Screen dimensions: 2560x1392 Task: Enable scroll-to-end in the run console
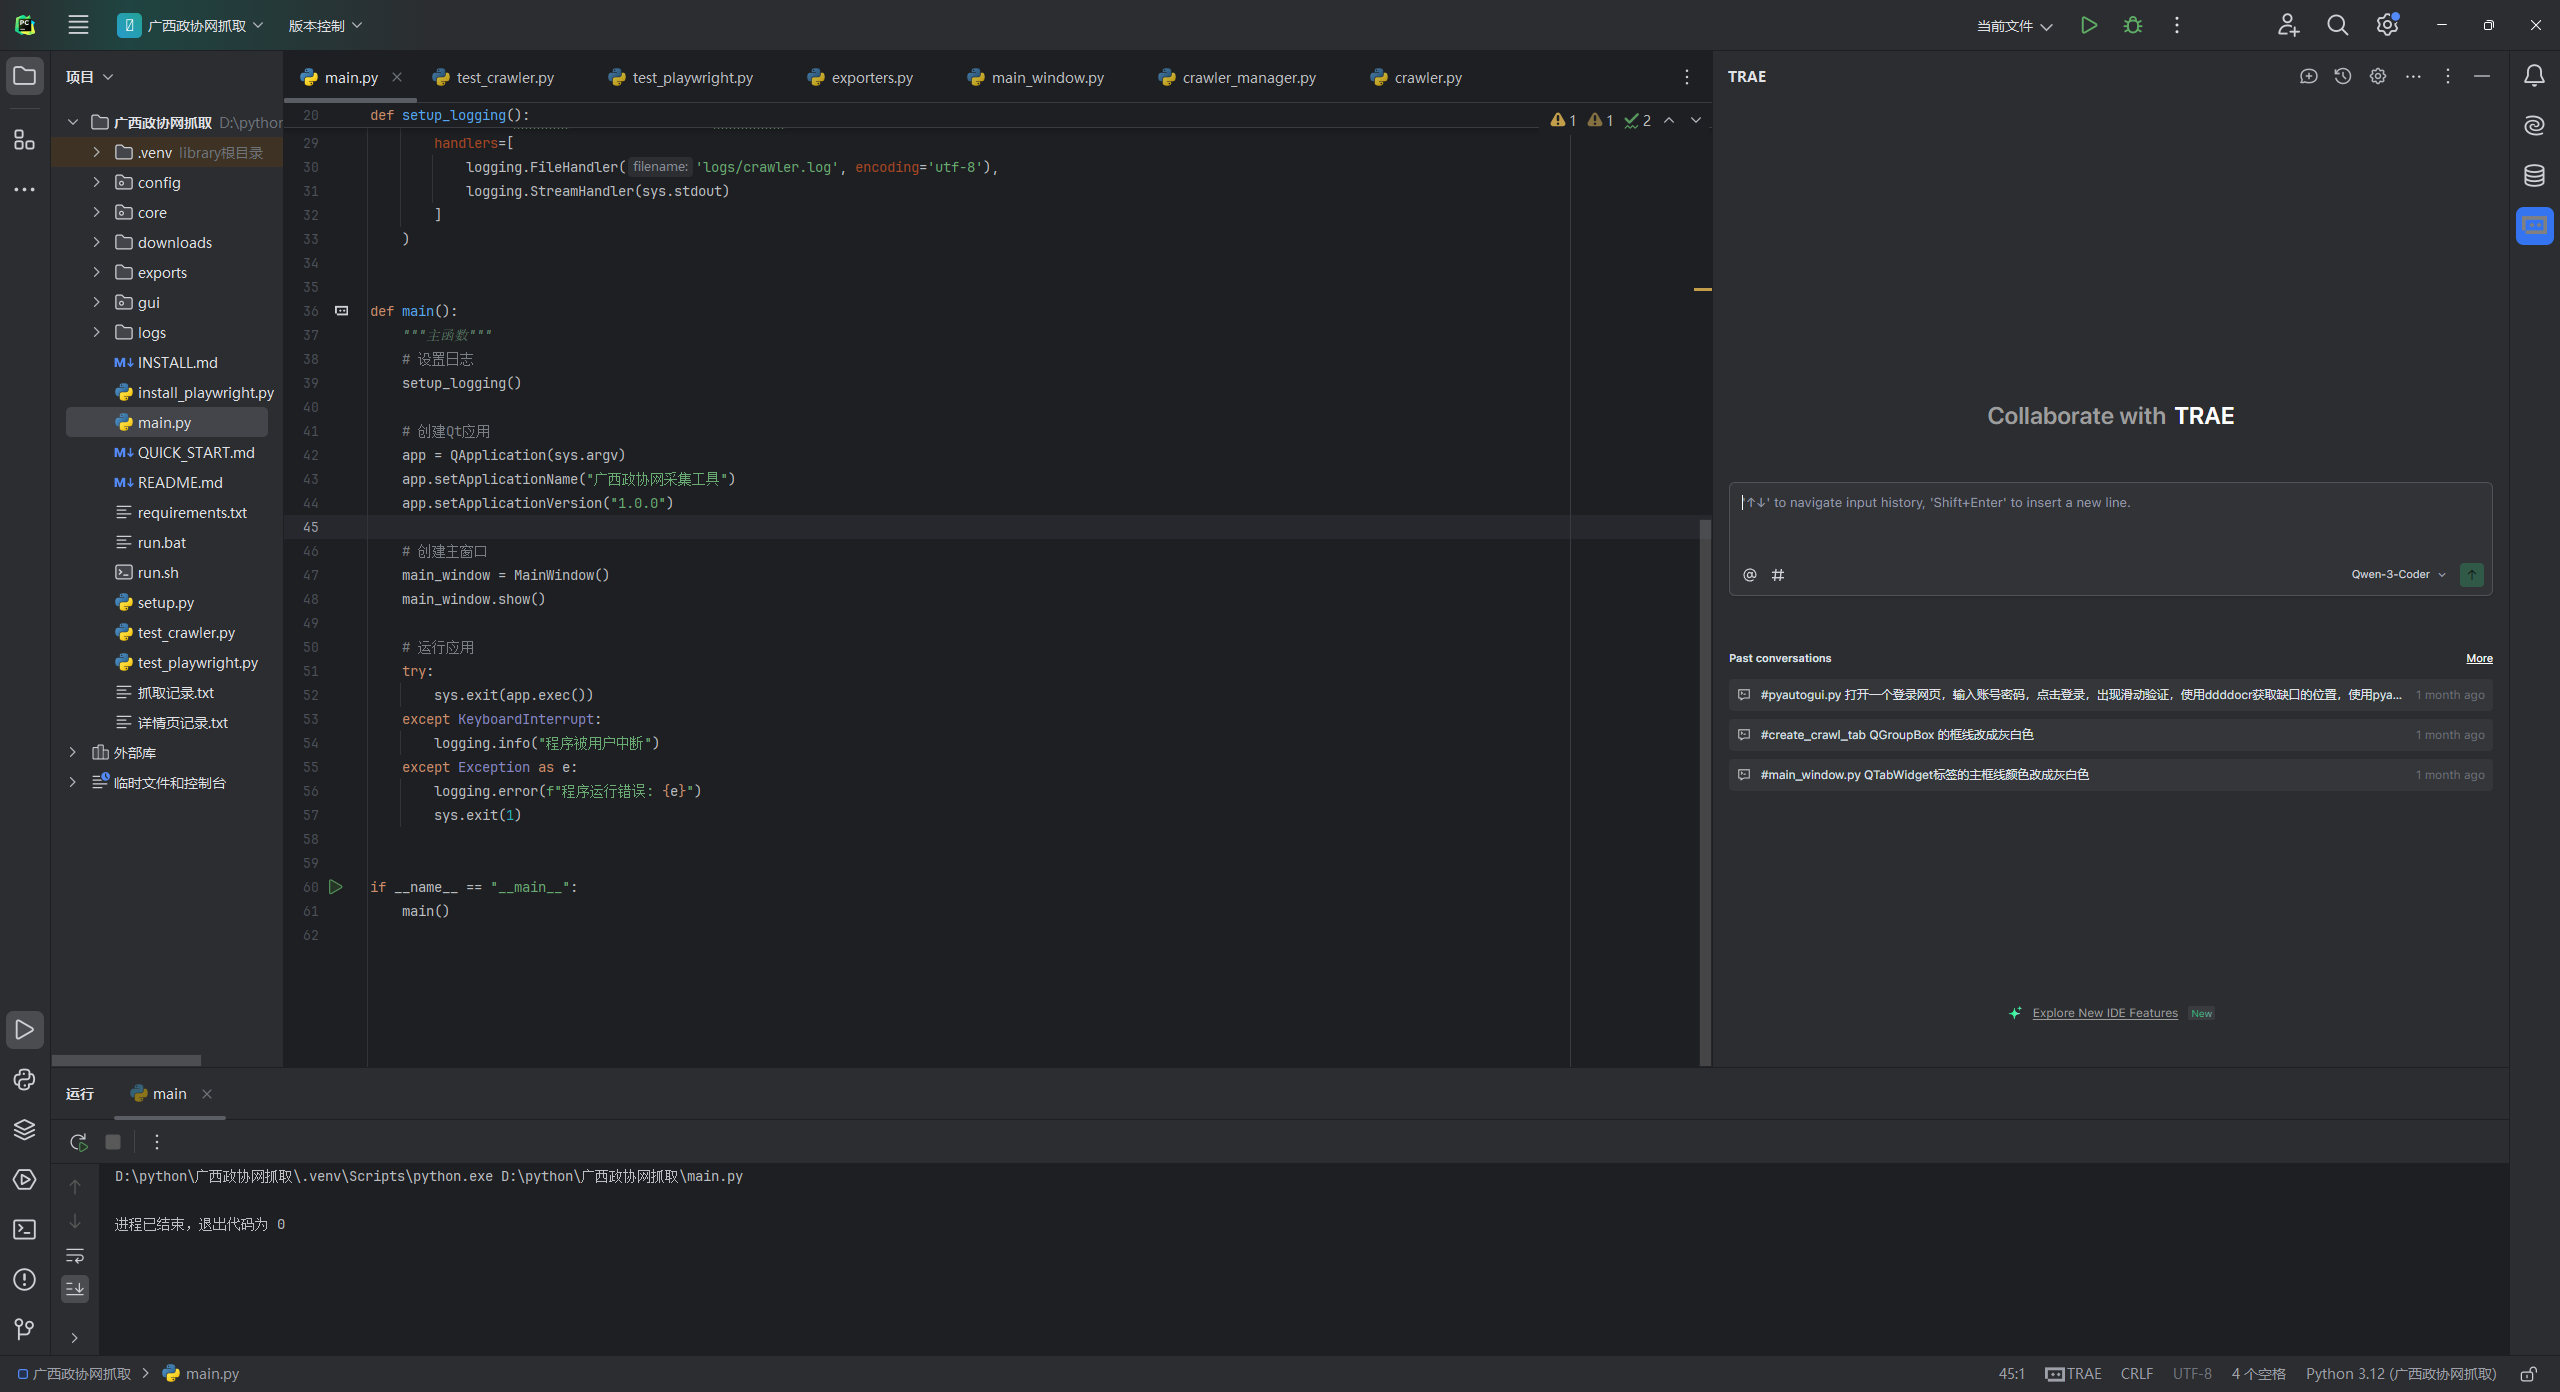pyautogui.click(x=75, y=1289)
